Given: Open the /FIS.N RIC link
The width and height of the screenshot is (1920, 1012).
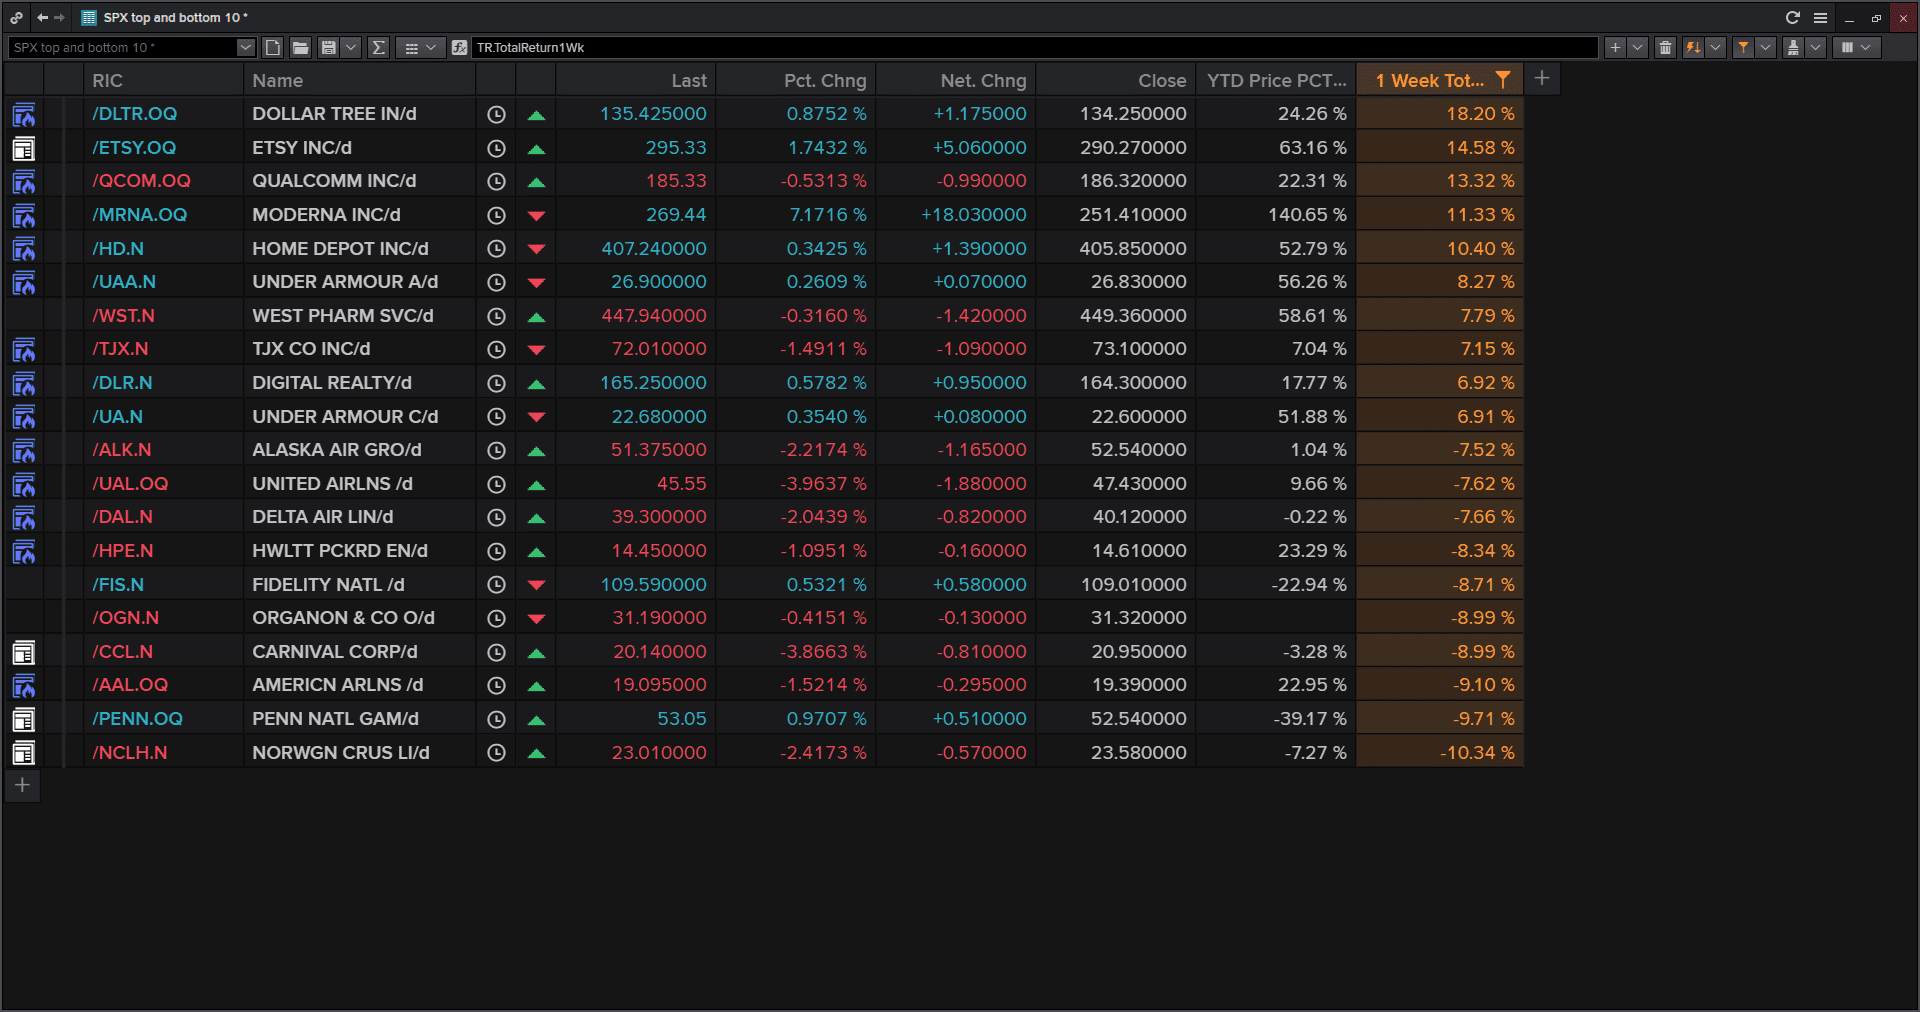Looking at the screenshot, I should coord(118,585).
